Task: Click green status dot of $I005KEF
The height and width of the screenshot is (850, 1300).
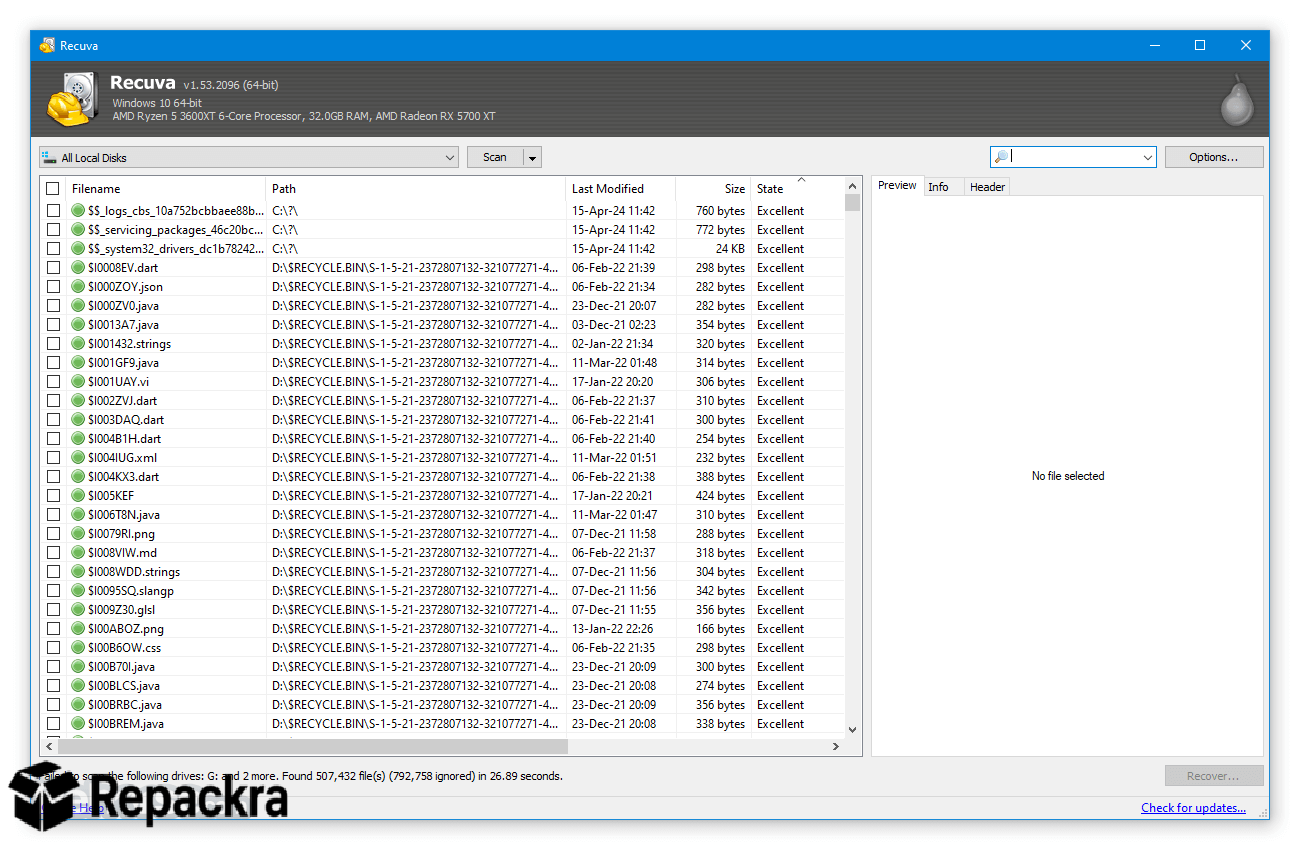Action: click(79, 496)
